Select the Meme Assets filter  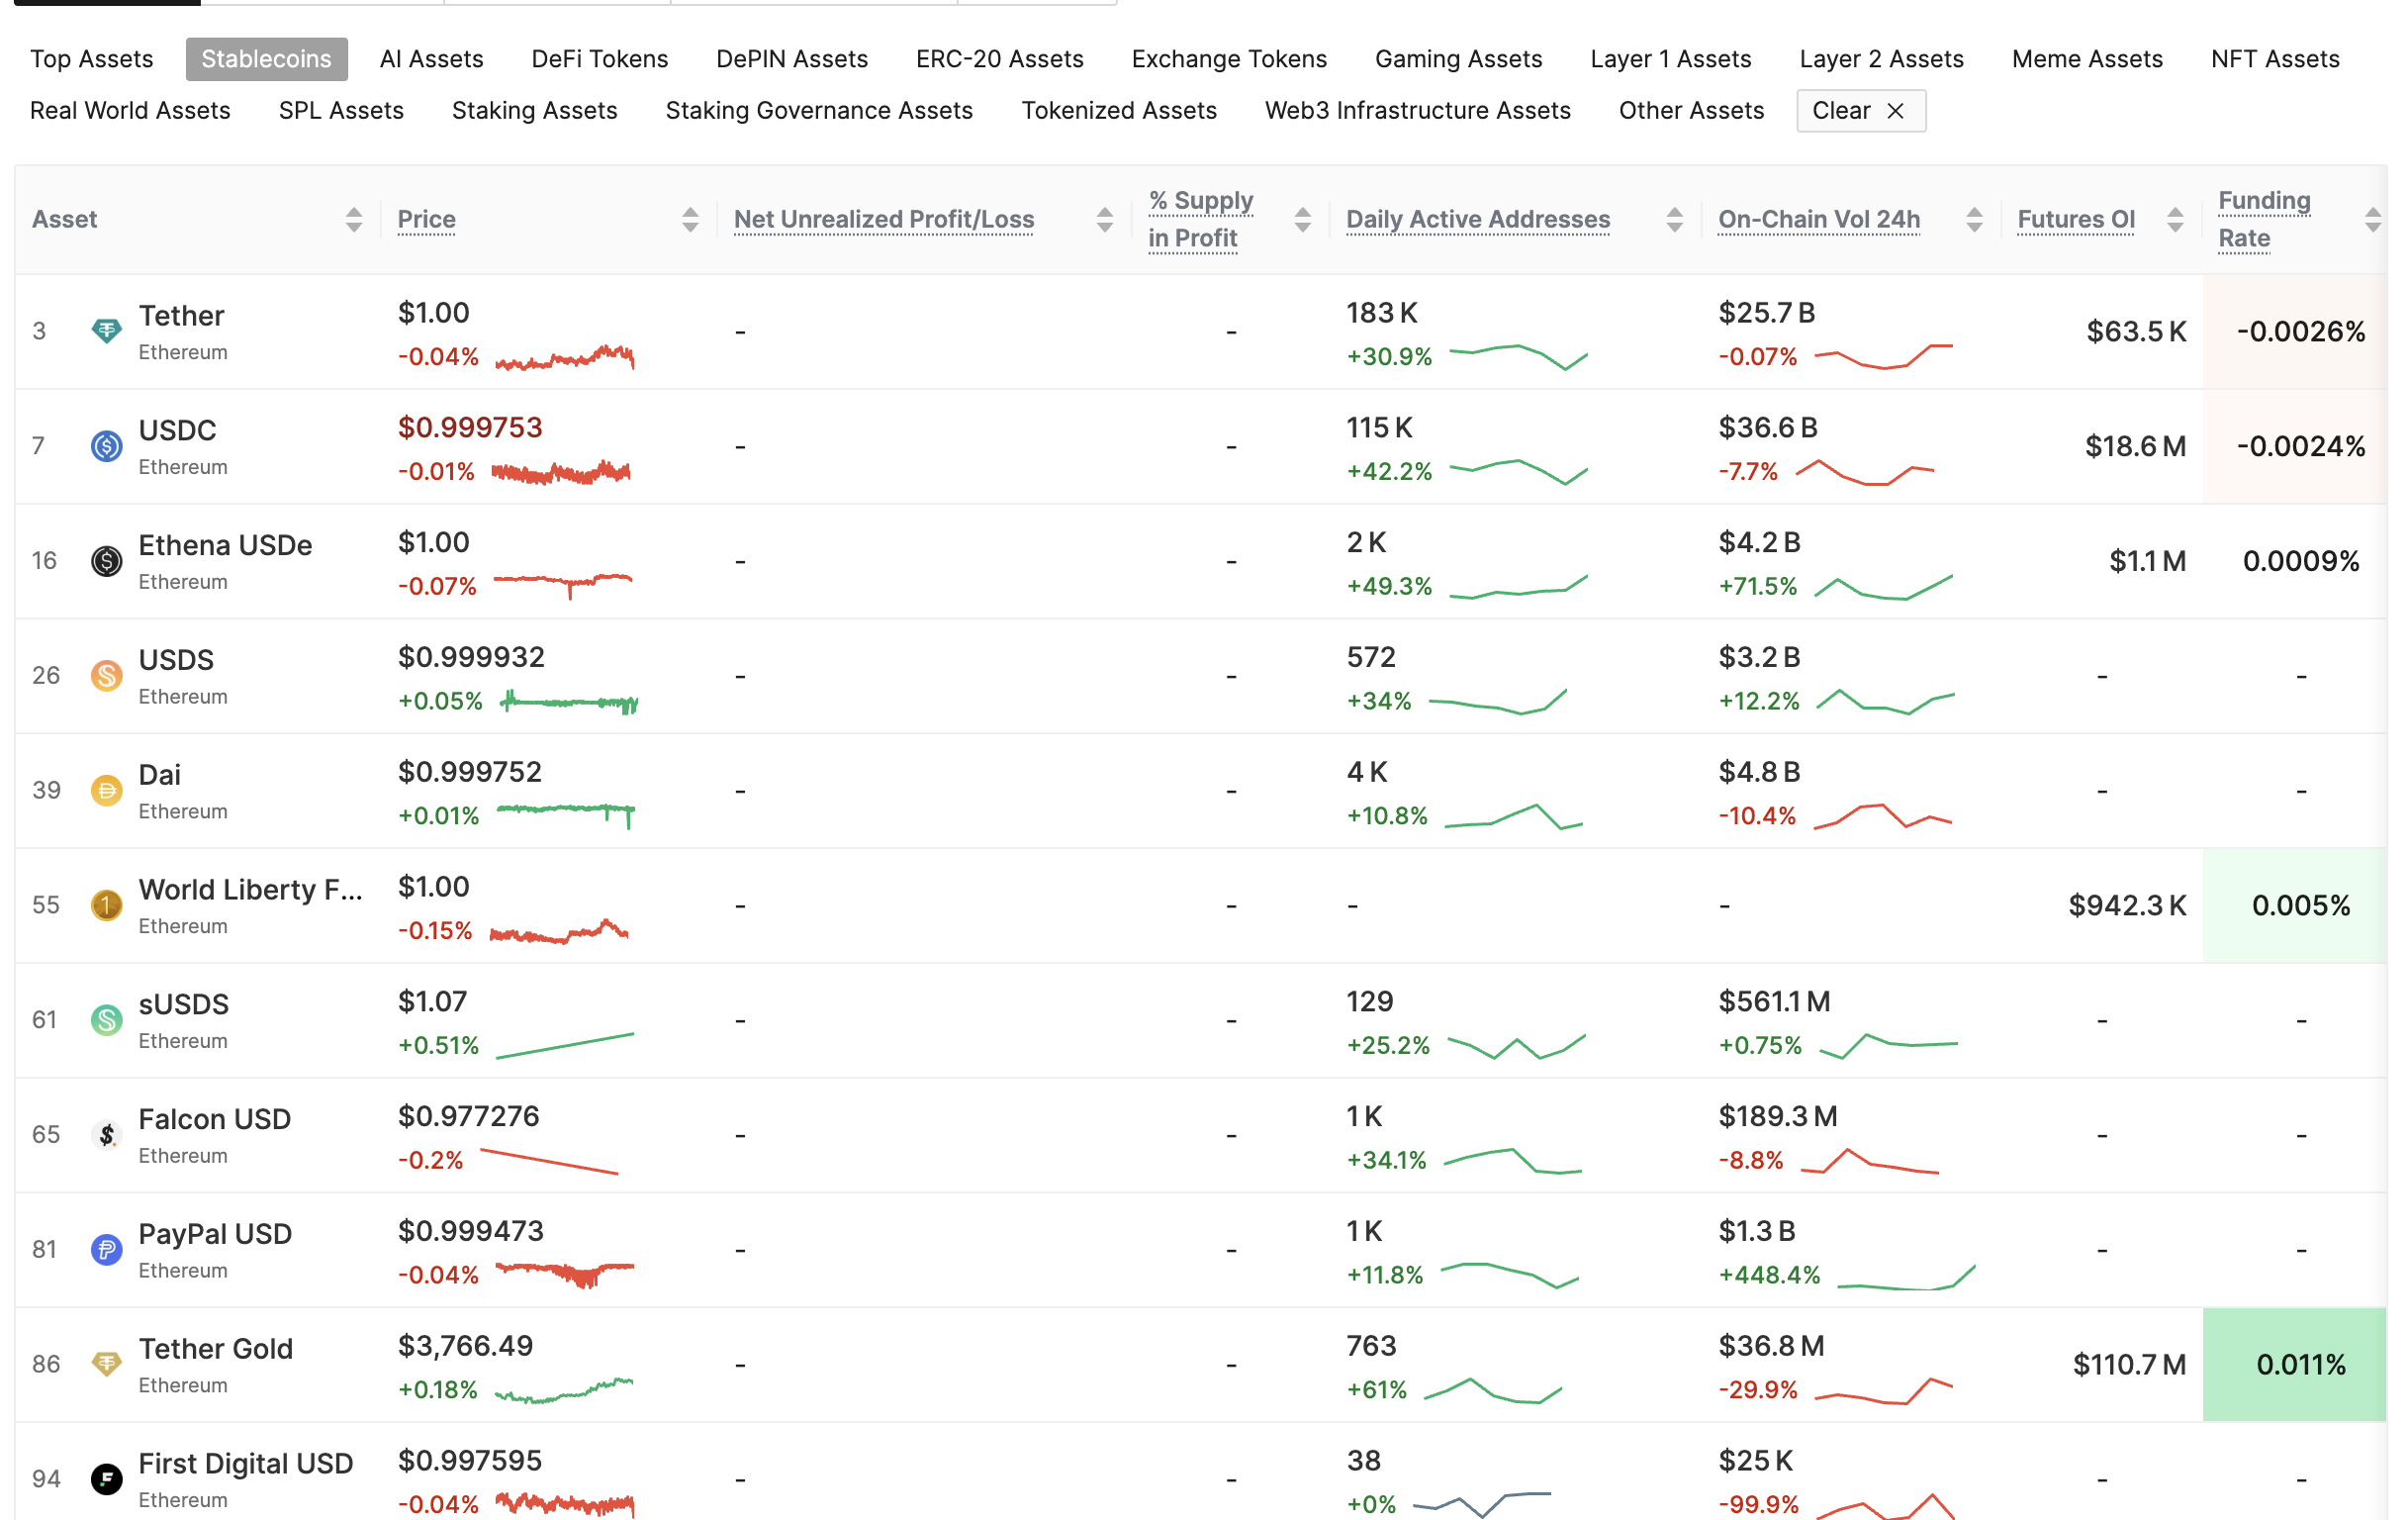[2088, 59]
